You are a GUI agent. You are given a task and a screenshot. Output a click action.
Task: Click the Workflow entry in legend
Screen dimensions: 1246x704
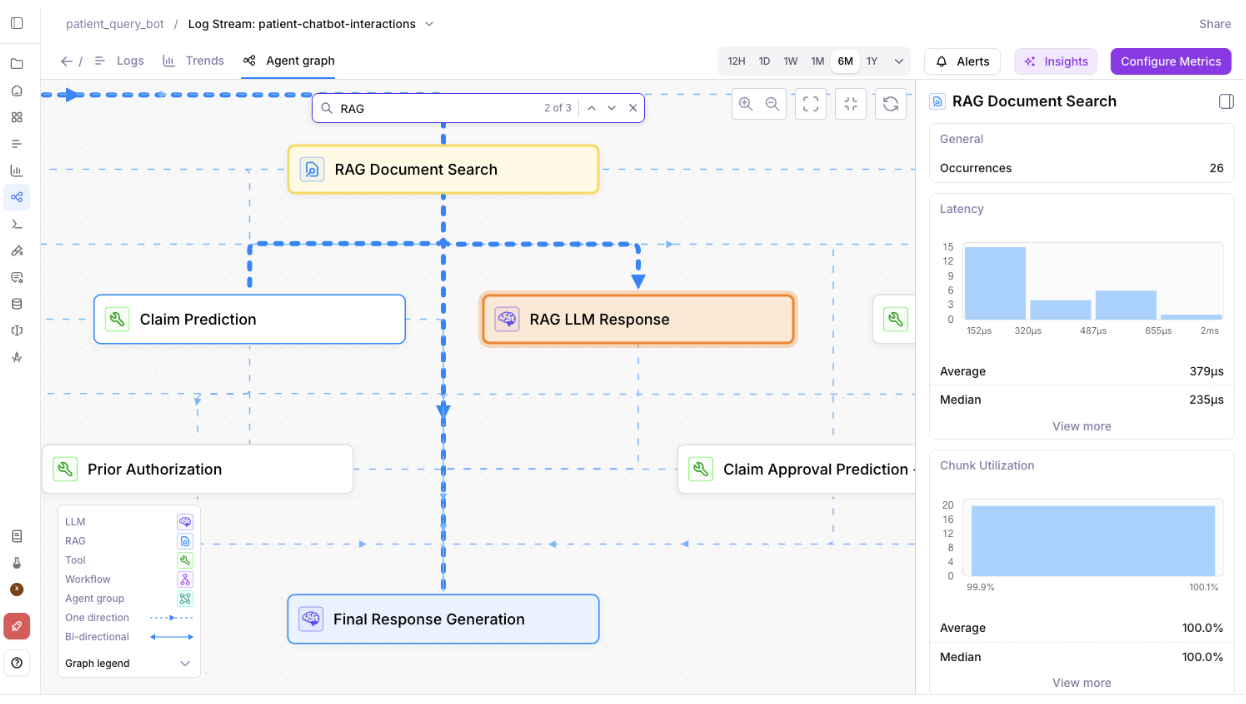coord(129,579)
